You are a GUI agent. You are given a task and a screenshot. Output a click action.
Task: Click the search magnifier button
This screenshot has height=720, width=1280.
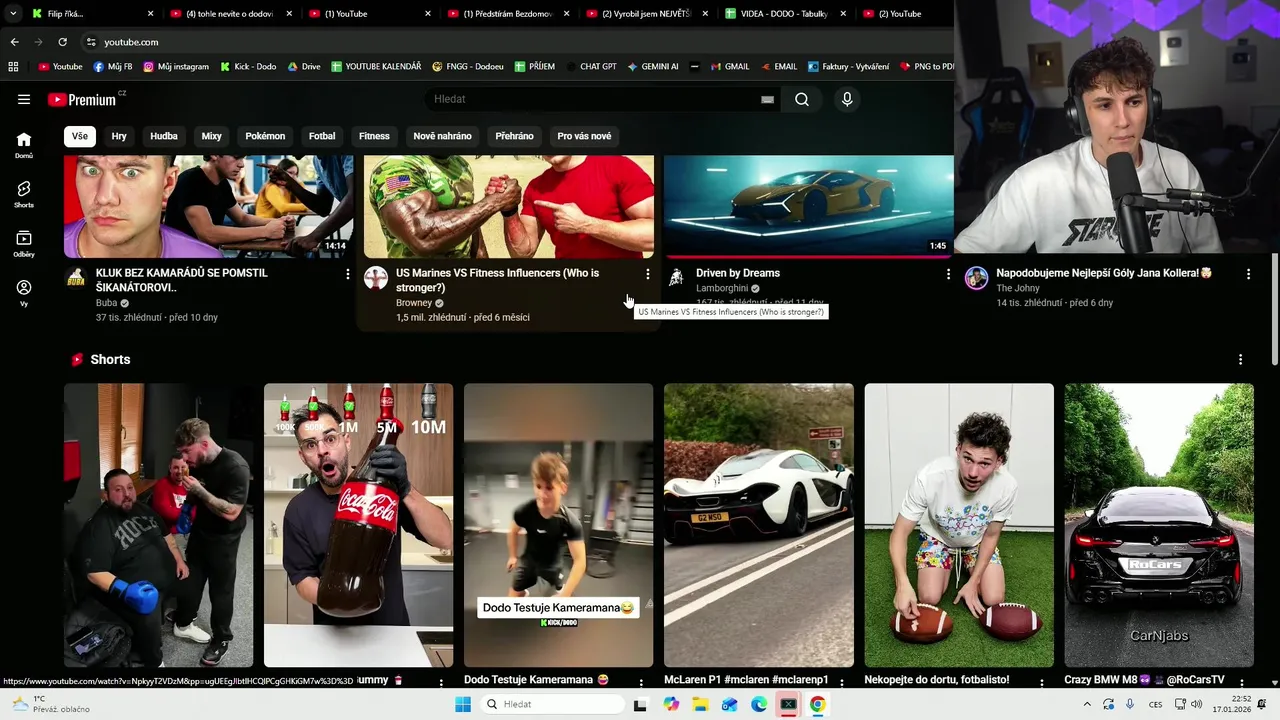pos(802,99)
